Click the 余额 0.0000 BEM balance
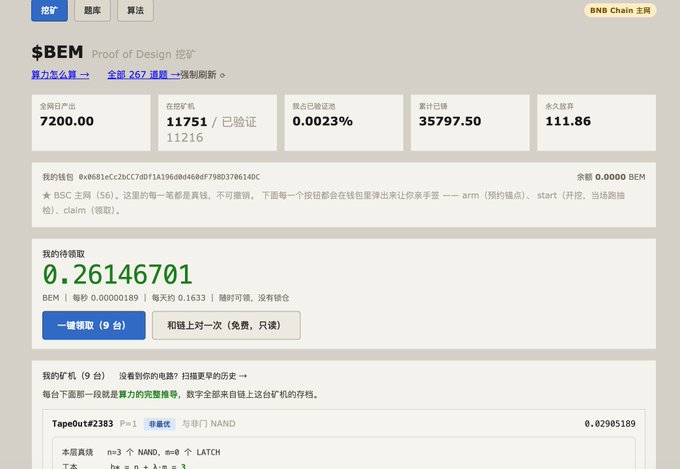 tap(611, 177)
